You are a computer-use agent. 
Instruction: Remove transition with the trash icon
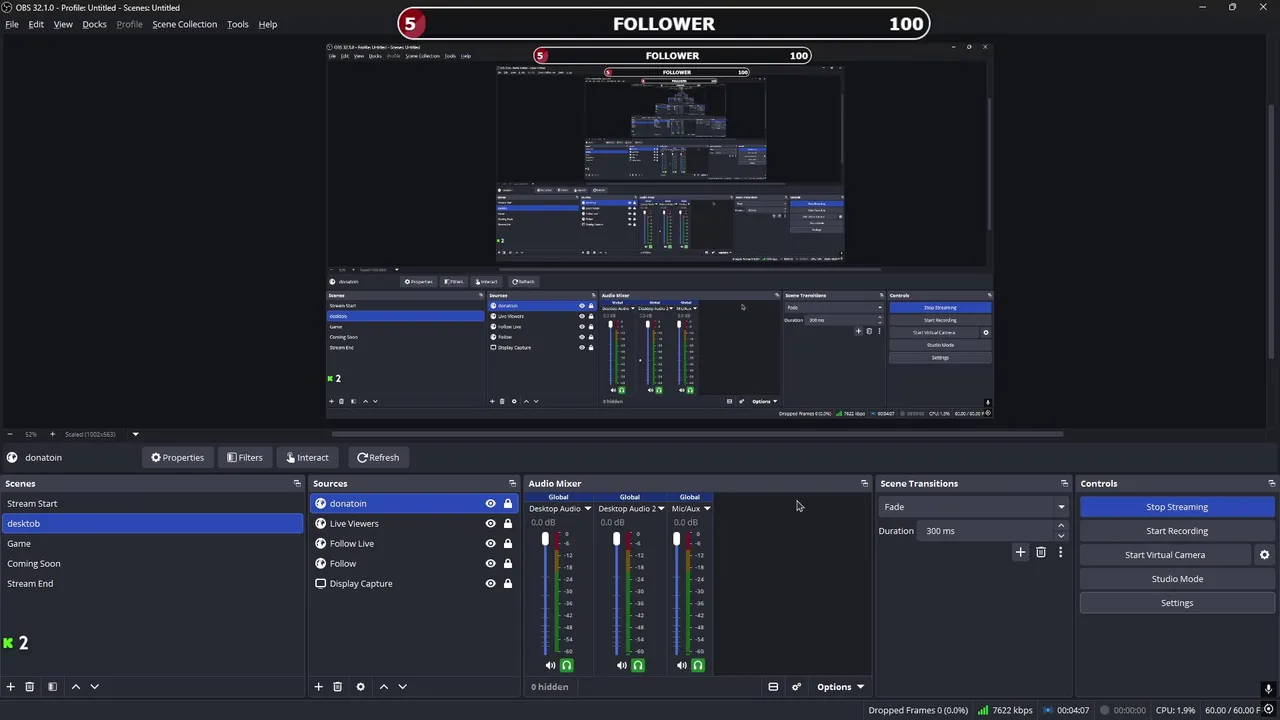click(x=1041, y=552)
